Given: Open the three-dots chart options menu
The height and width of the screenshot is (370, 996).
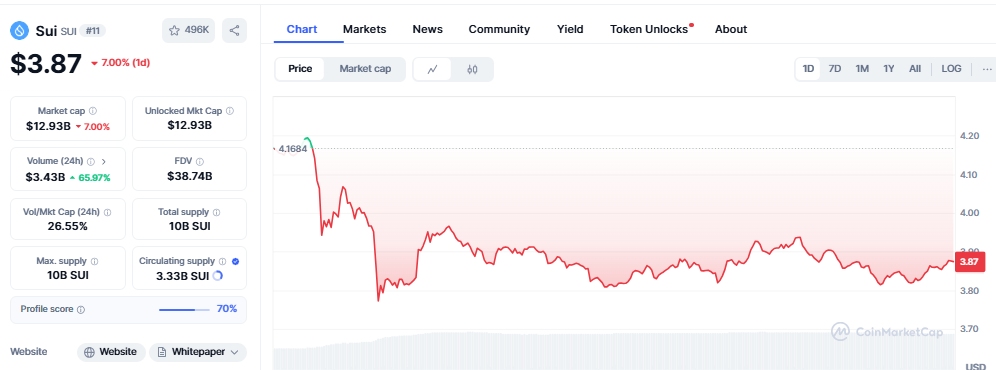Looking at the screenshot, I should 986,69.
